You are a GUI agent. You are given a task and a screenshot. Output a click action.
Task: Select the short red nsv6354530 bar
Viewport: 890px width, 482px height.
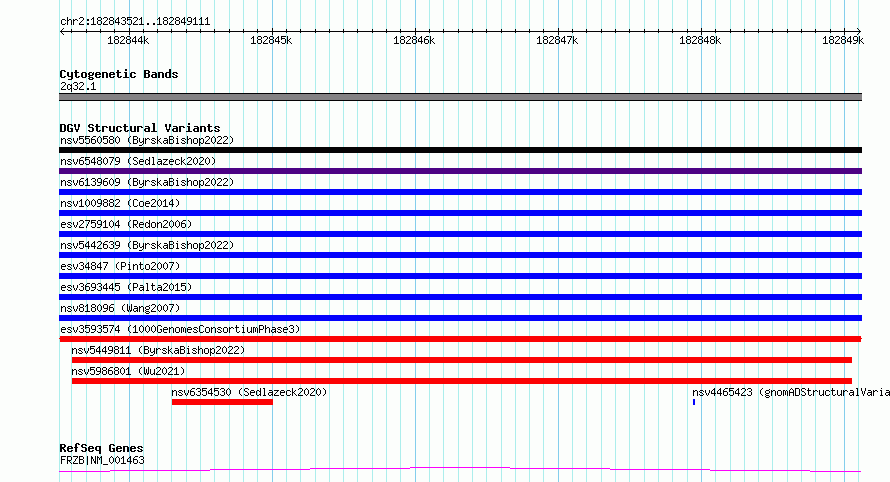pos(222,402)
